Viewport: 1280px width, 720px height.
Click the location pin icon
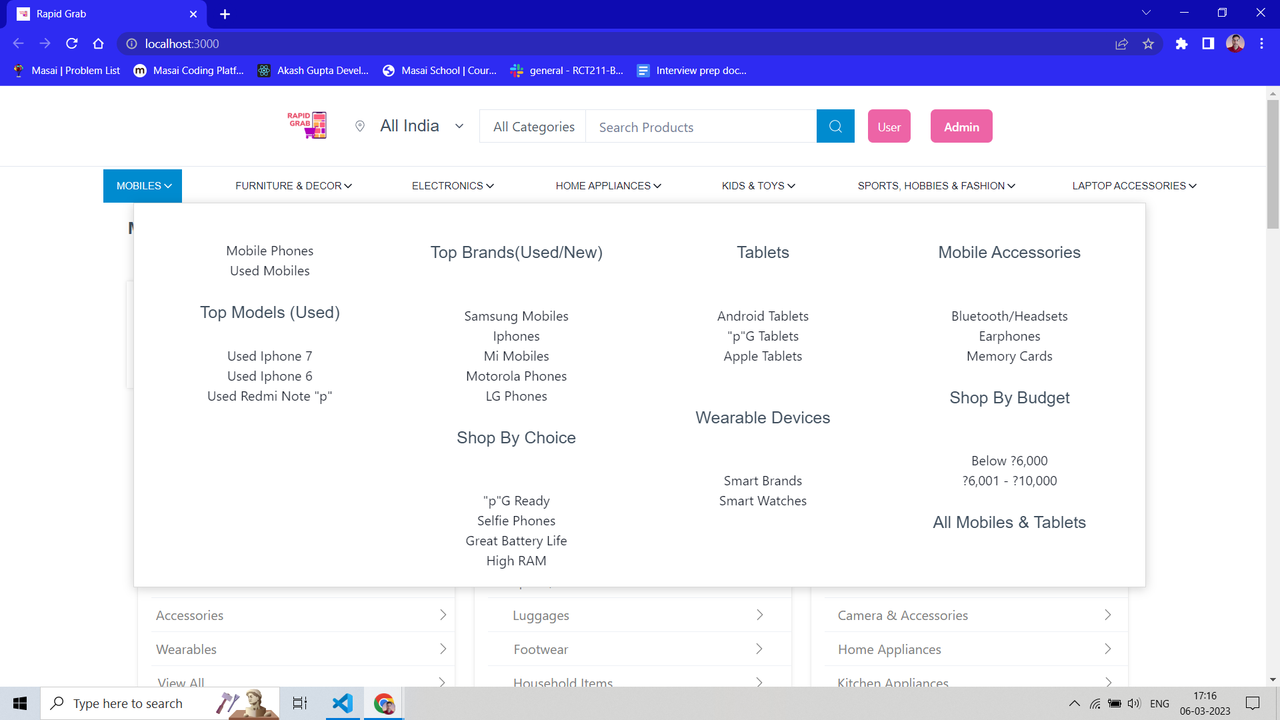click(360, 127)
